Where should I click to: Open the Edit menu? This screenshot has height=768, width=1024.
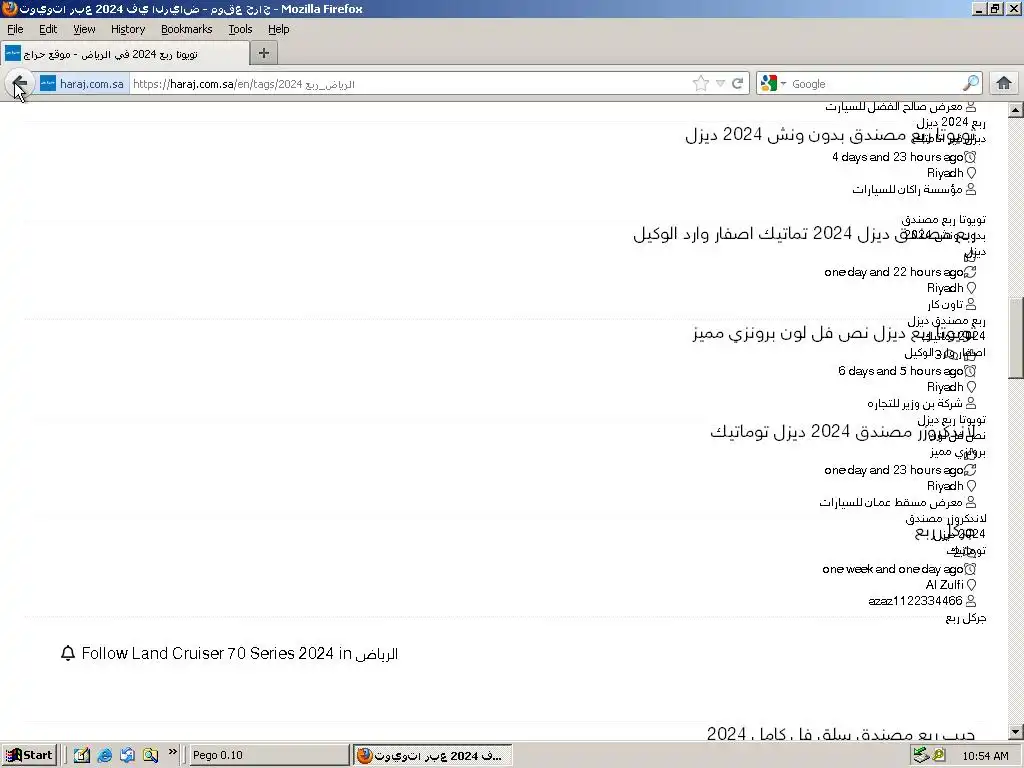tap(48, 29)
